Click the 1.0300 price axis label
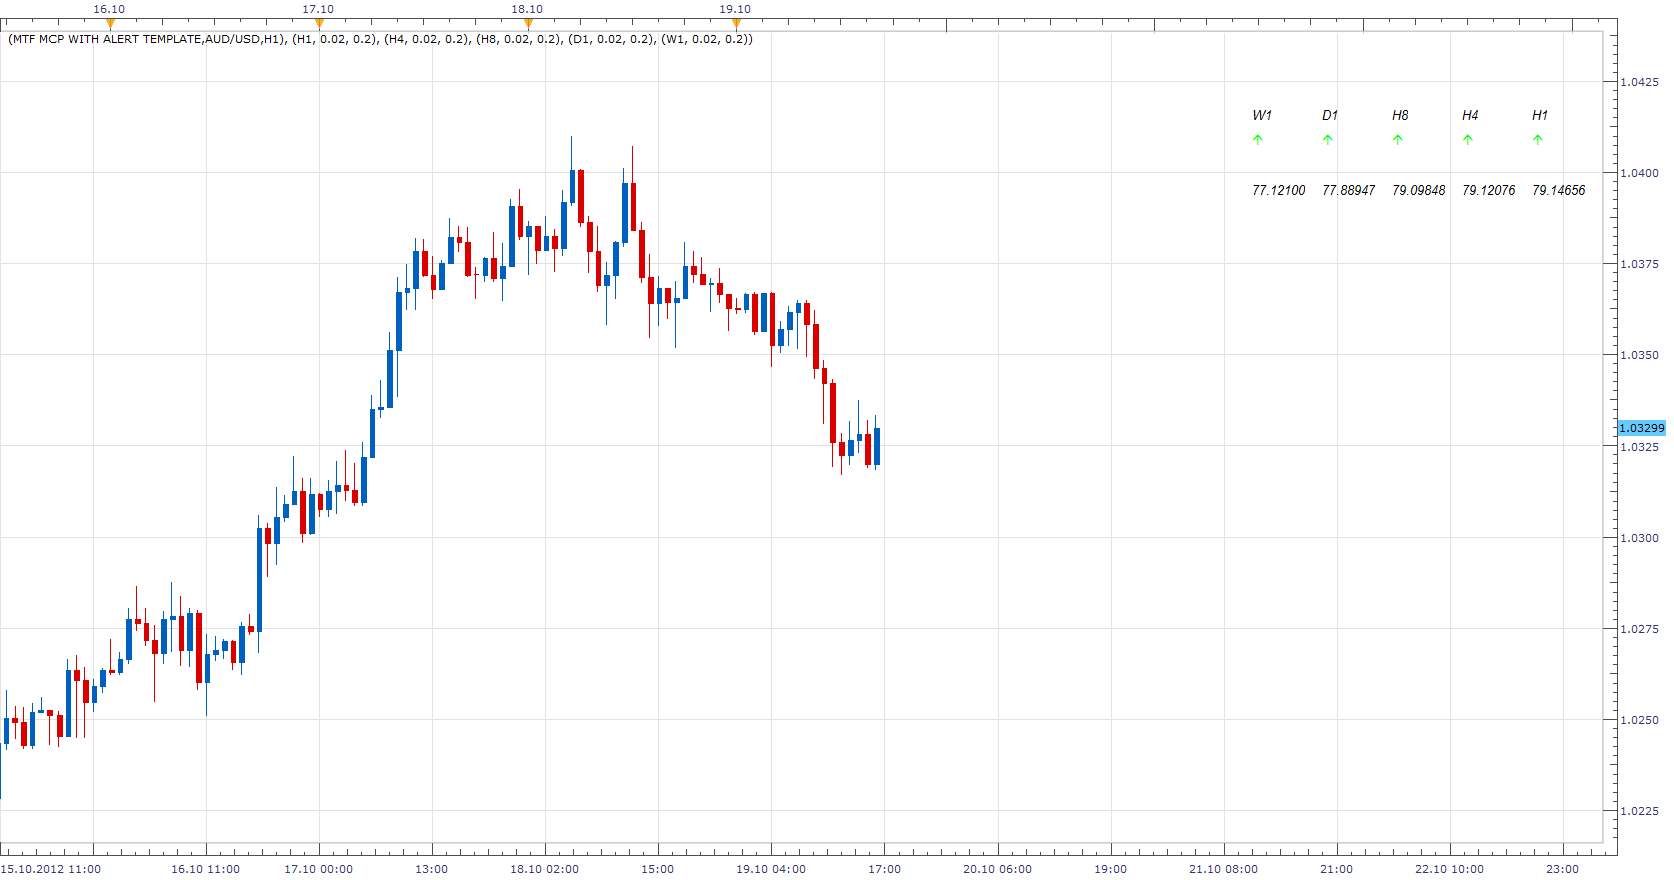Image resolution: width=1674 pixels, height=880 pixels. pos(1639,538)
